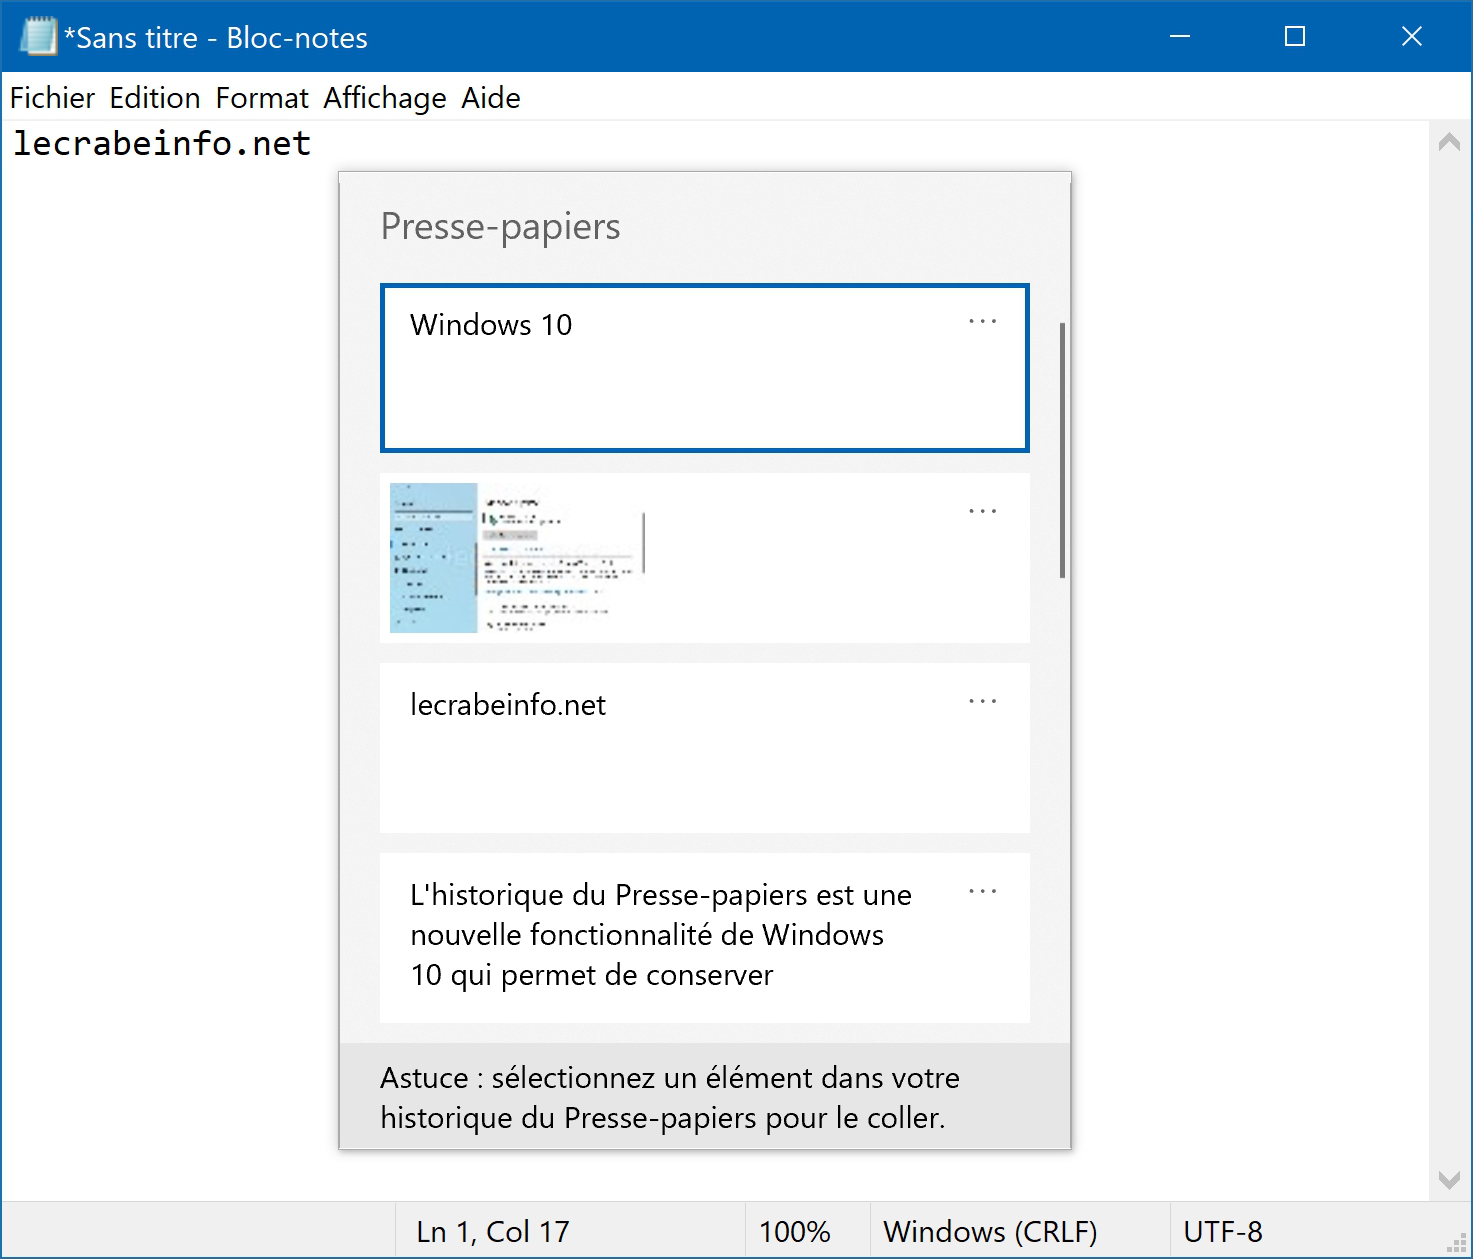1473x1259 pixels.
Task: Open the Edition menu
Action: [155, 98]
